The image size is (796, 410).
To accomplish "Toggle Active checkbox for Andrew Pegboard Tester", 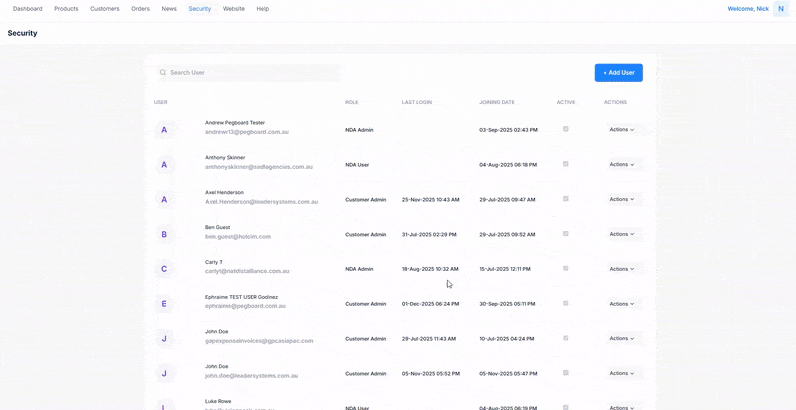I will pos(566,129).
